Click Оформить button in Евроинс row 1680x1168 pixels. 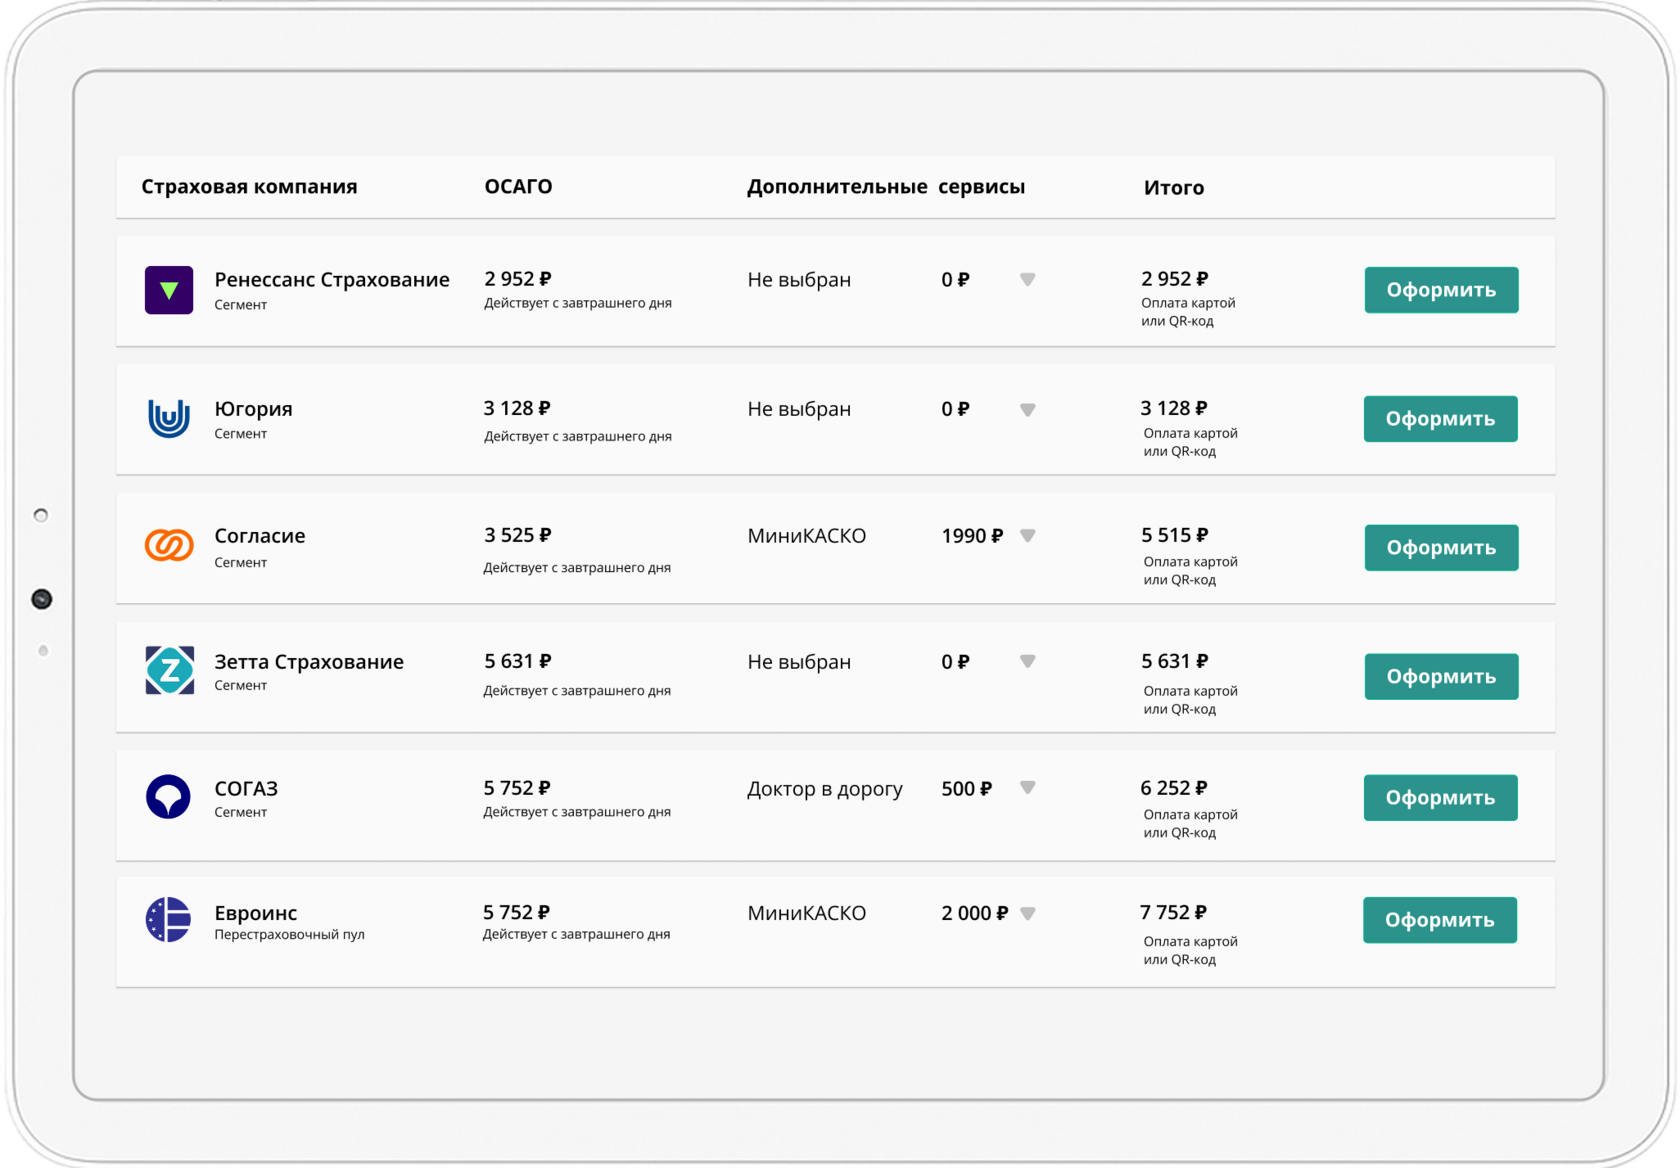tap(1440, 920)
